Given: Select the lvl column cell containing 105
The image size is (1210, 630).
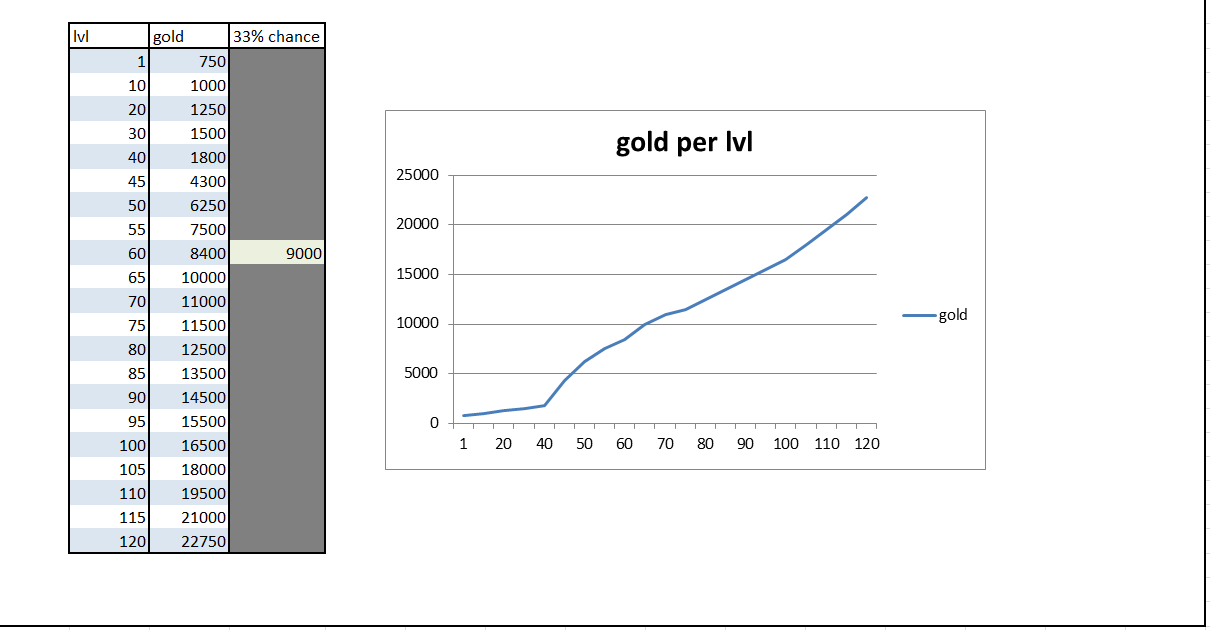Looking at the screenshot, I should tap(109, 469).
